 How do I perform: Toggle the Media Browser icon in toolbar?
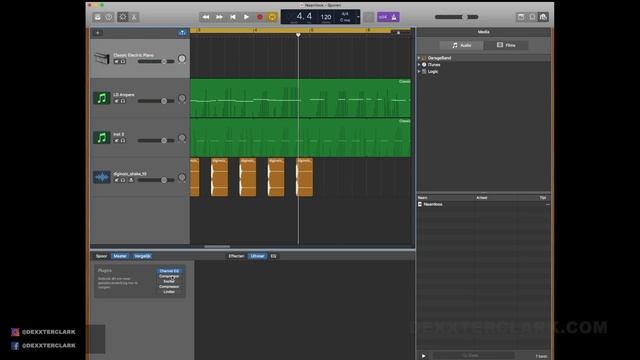pos(543,17)
